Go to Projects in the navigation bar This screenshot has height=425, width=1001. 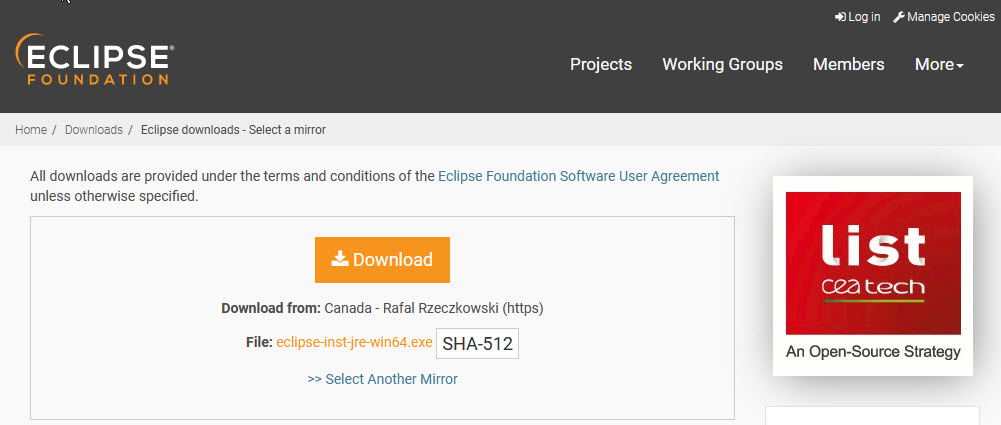601,64
